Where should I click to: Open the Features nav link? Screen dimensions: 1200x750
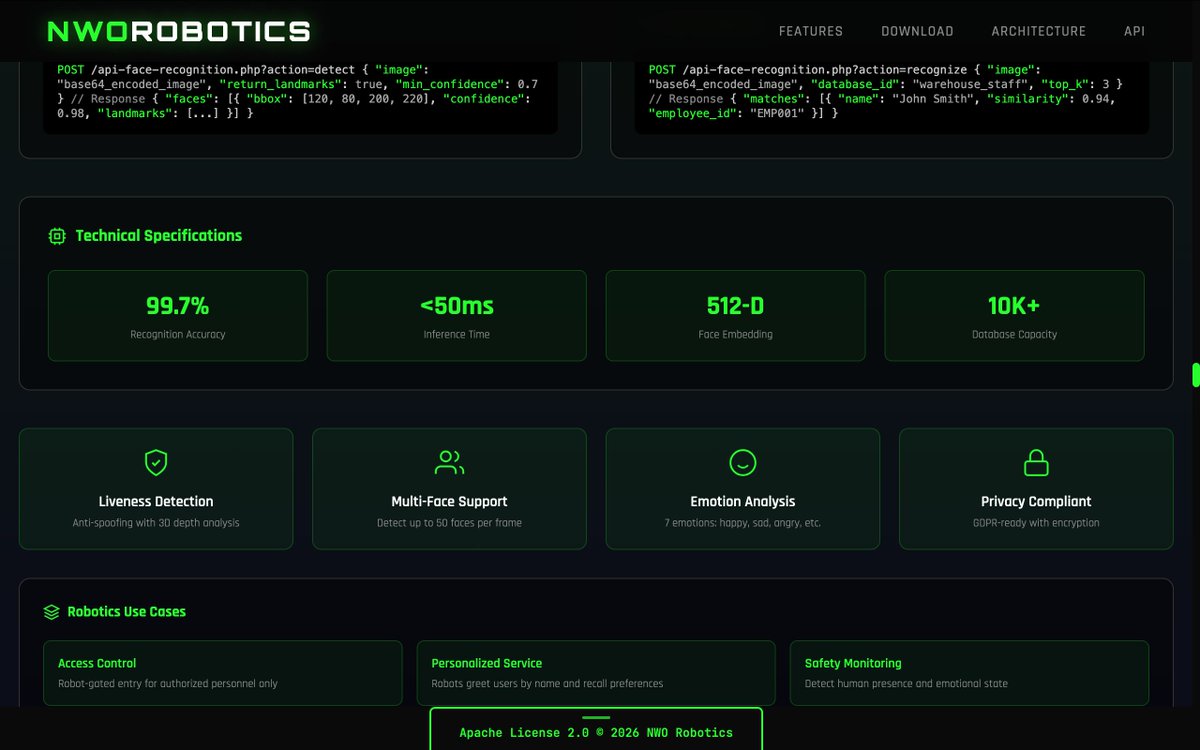tap(811, 31)
